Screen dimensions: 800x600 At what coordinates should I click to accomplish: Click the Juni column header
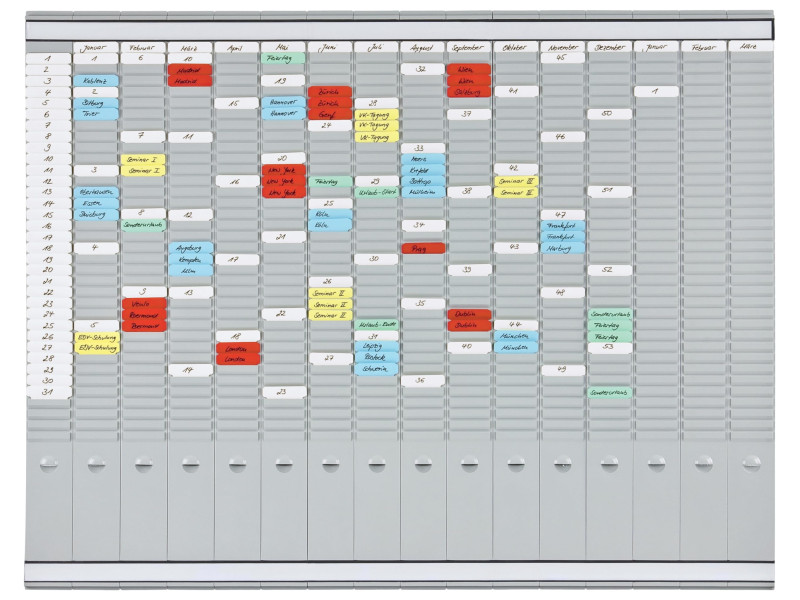tap(330, 47)
